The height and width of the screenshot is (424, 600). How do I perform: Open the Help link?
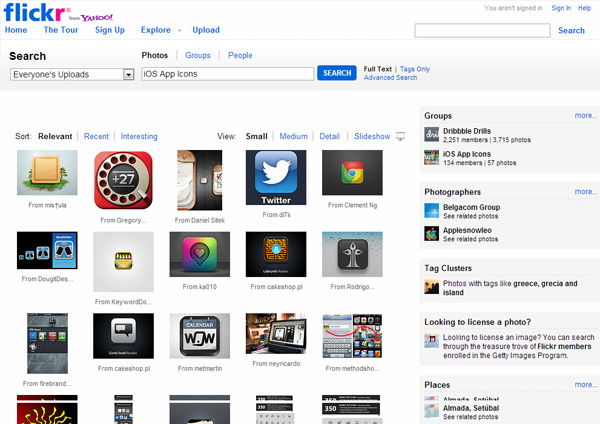point(584,8)
